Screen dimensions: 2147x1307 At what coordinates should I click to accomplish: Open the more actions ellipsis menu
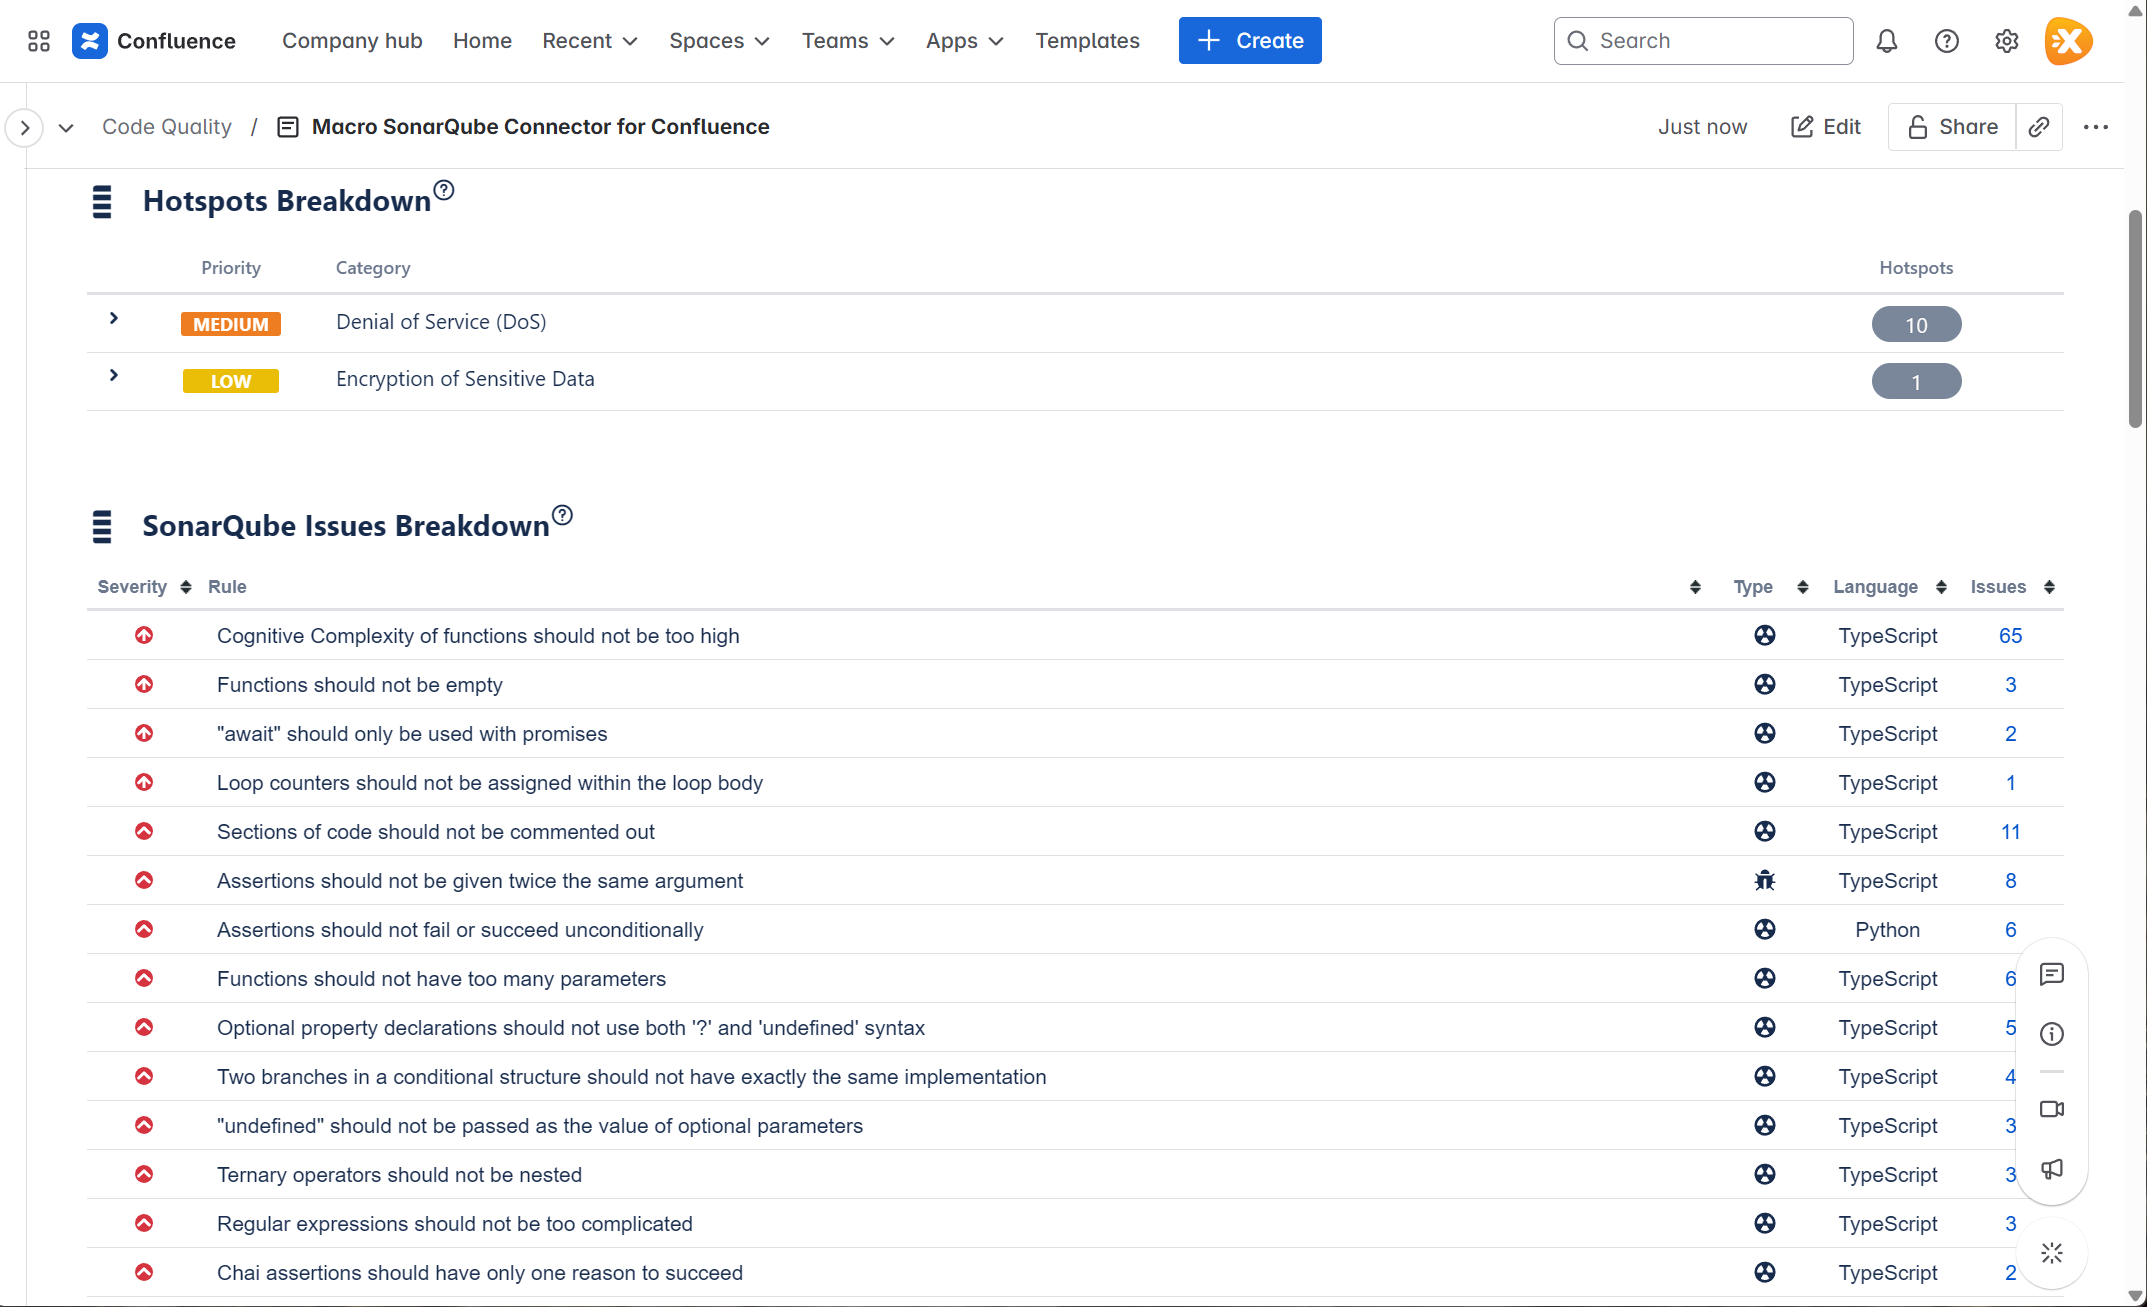tap(2096, 127)
